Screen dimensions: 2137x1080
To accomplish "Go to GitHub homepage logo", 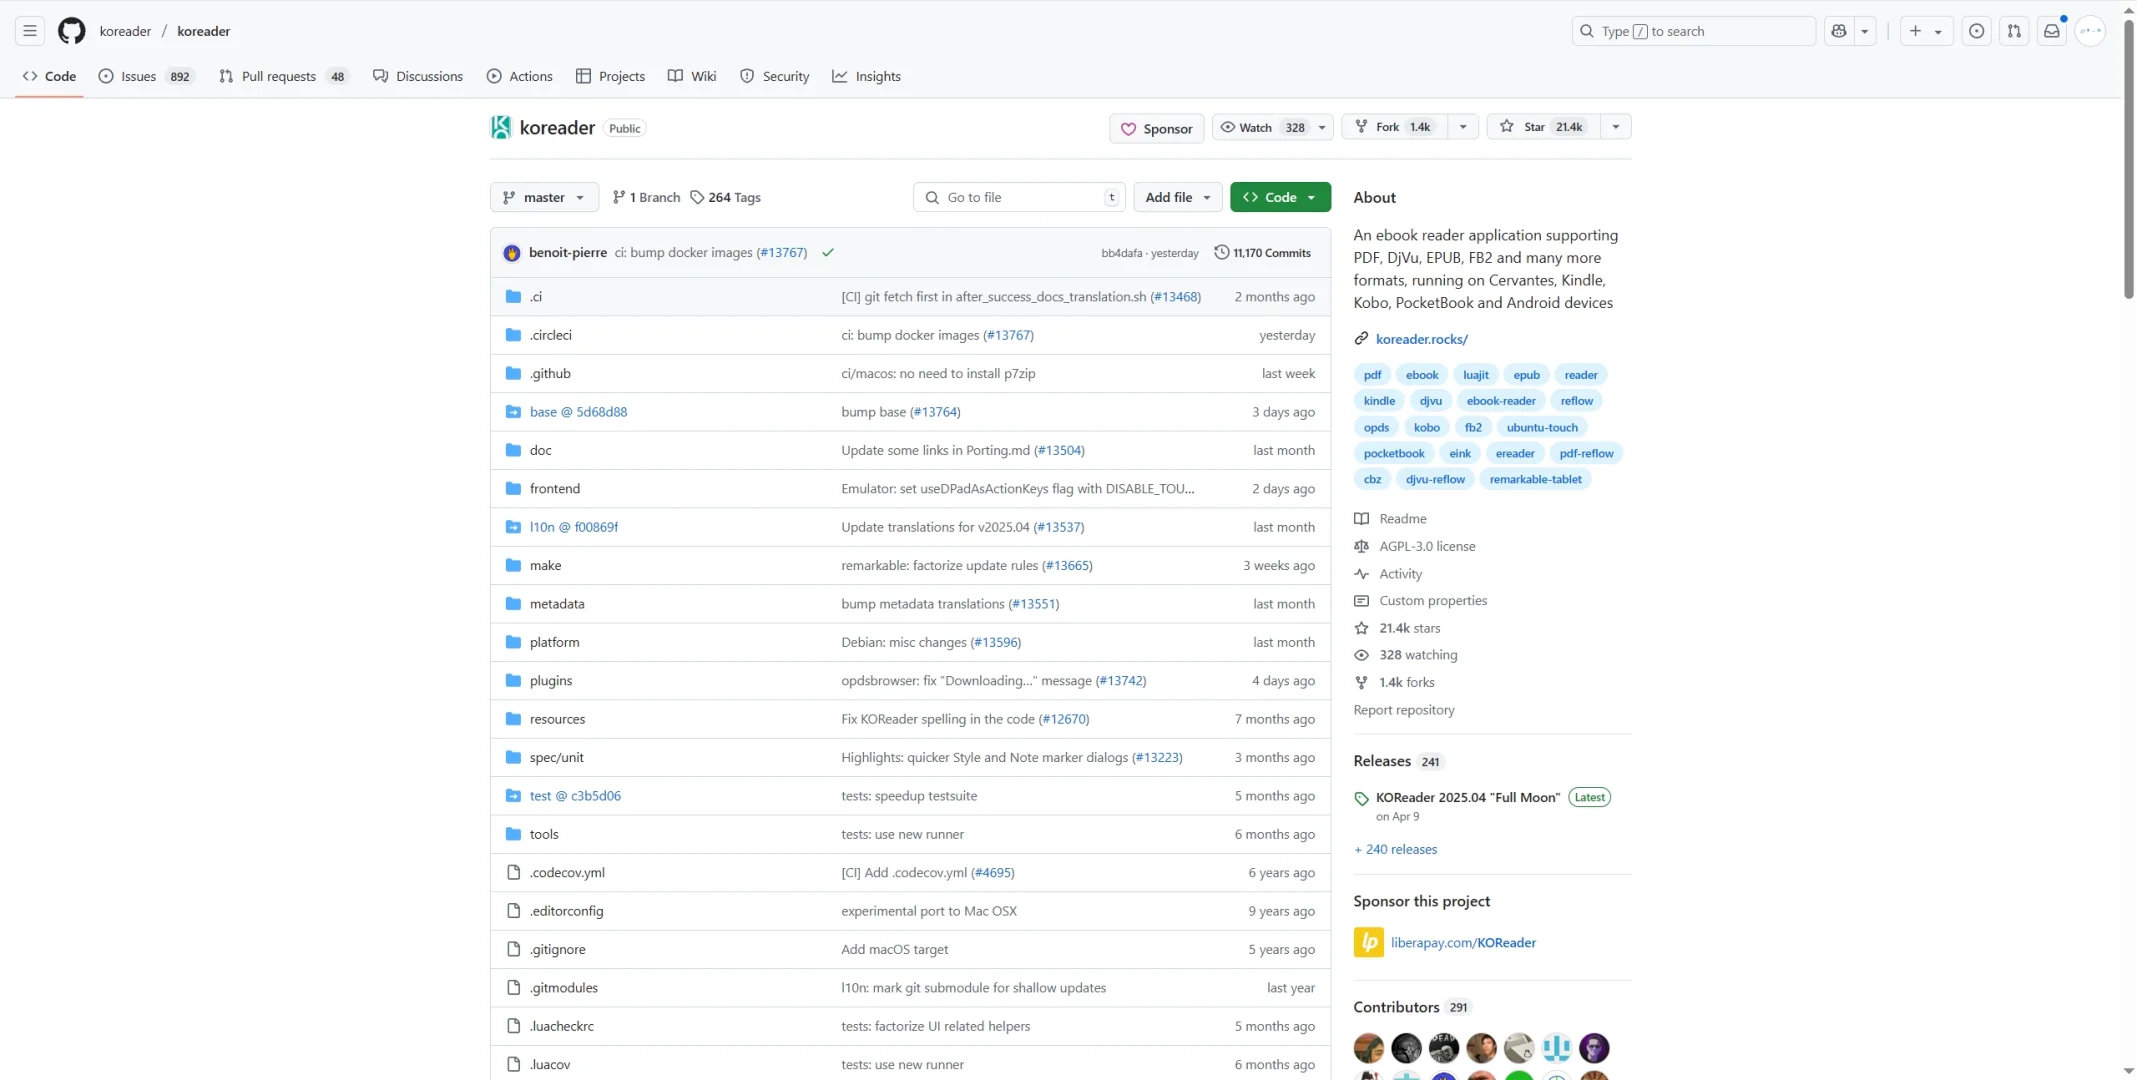I will coord(72,31).
